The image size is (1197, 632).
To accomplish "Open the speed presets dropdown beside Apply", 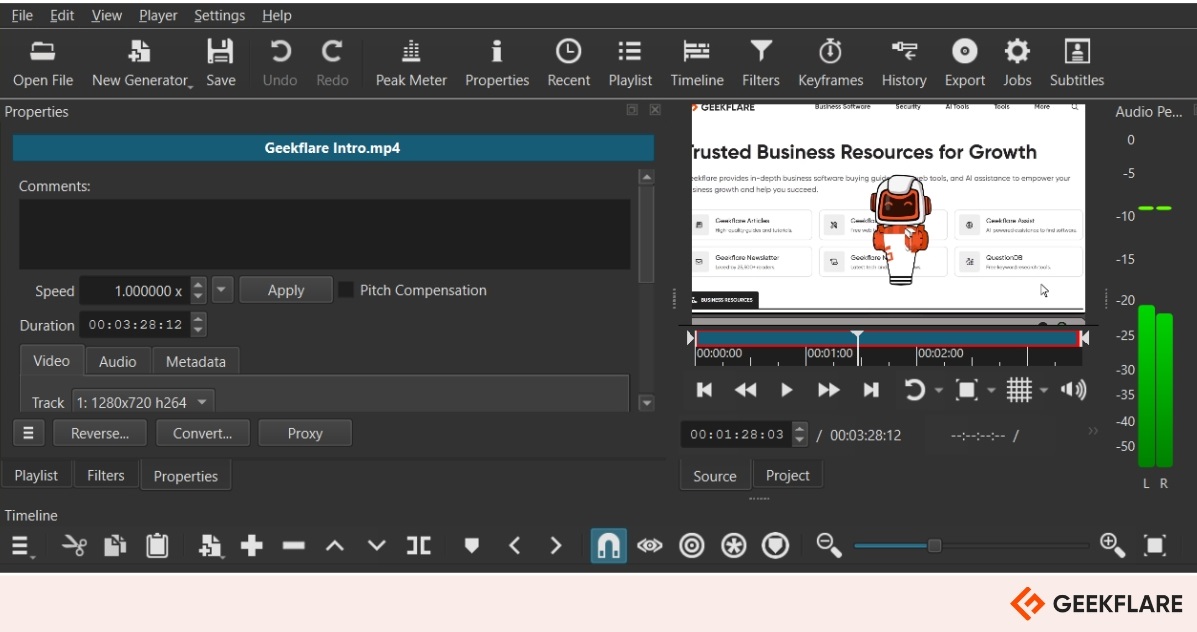I will point(222,290).
